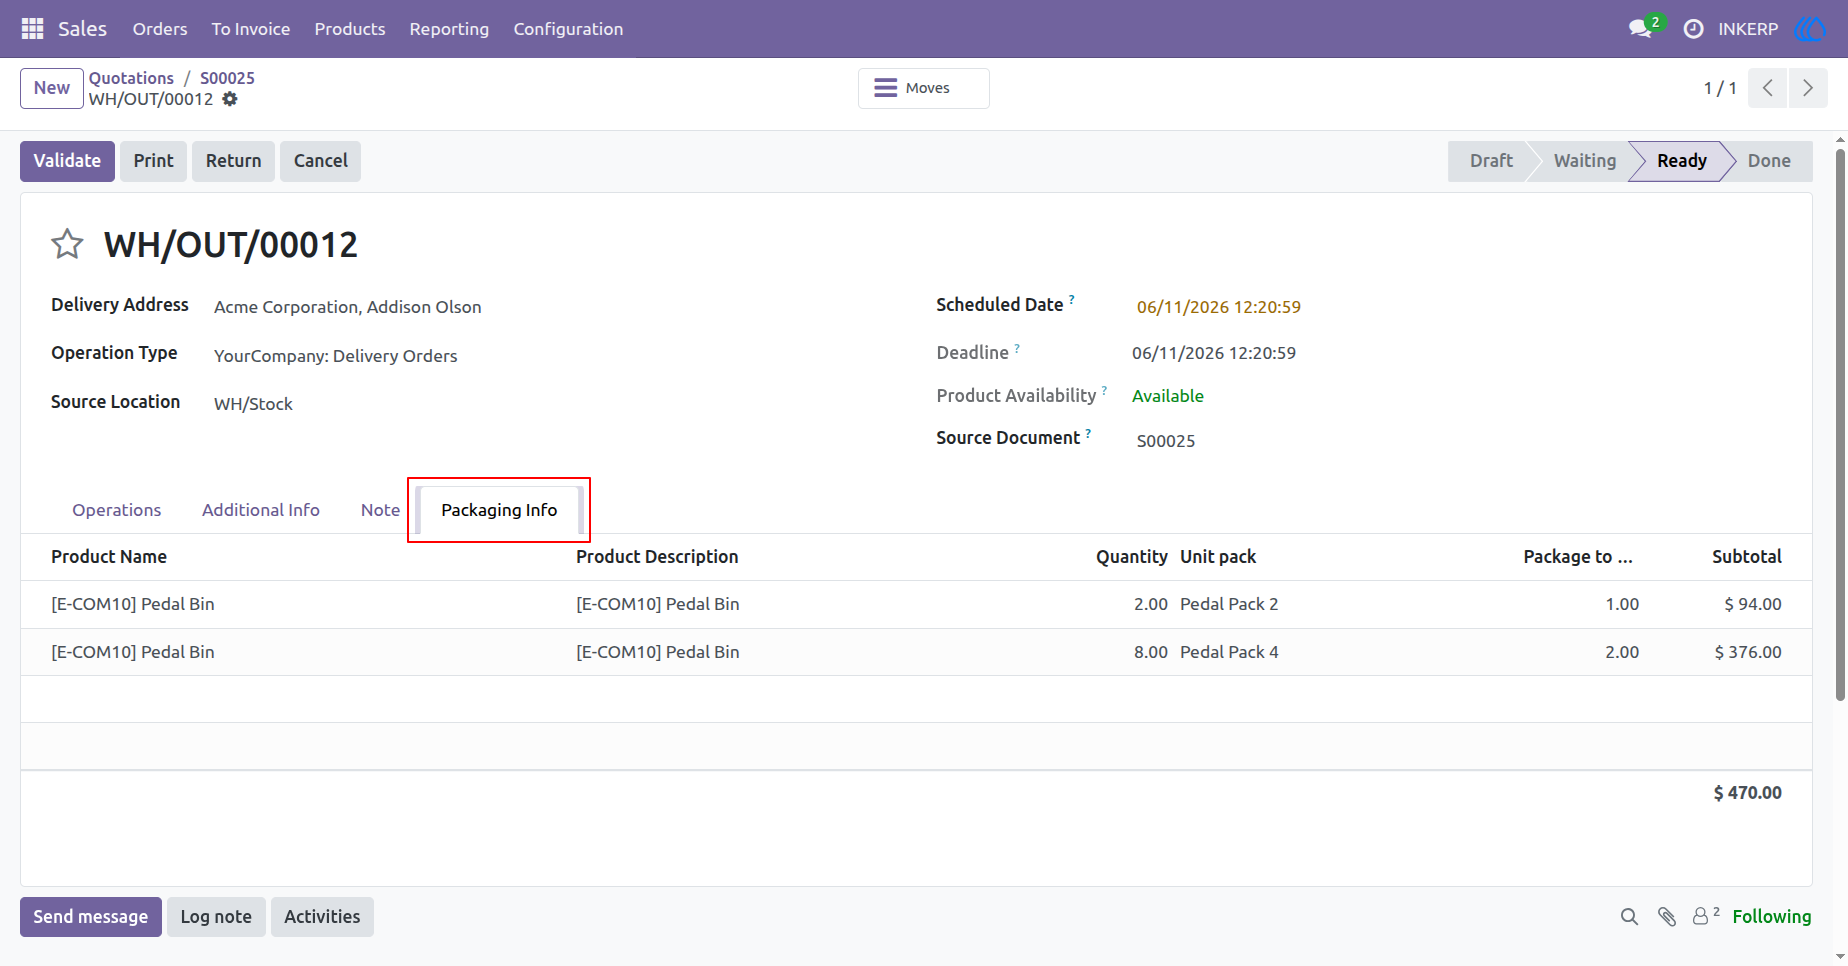Select the Packaging Info tab

click(499, 510)
